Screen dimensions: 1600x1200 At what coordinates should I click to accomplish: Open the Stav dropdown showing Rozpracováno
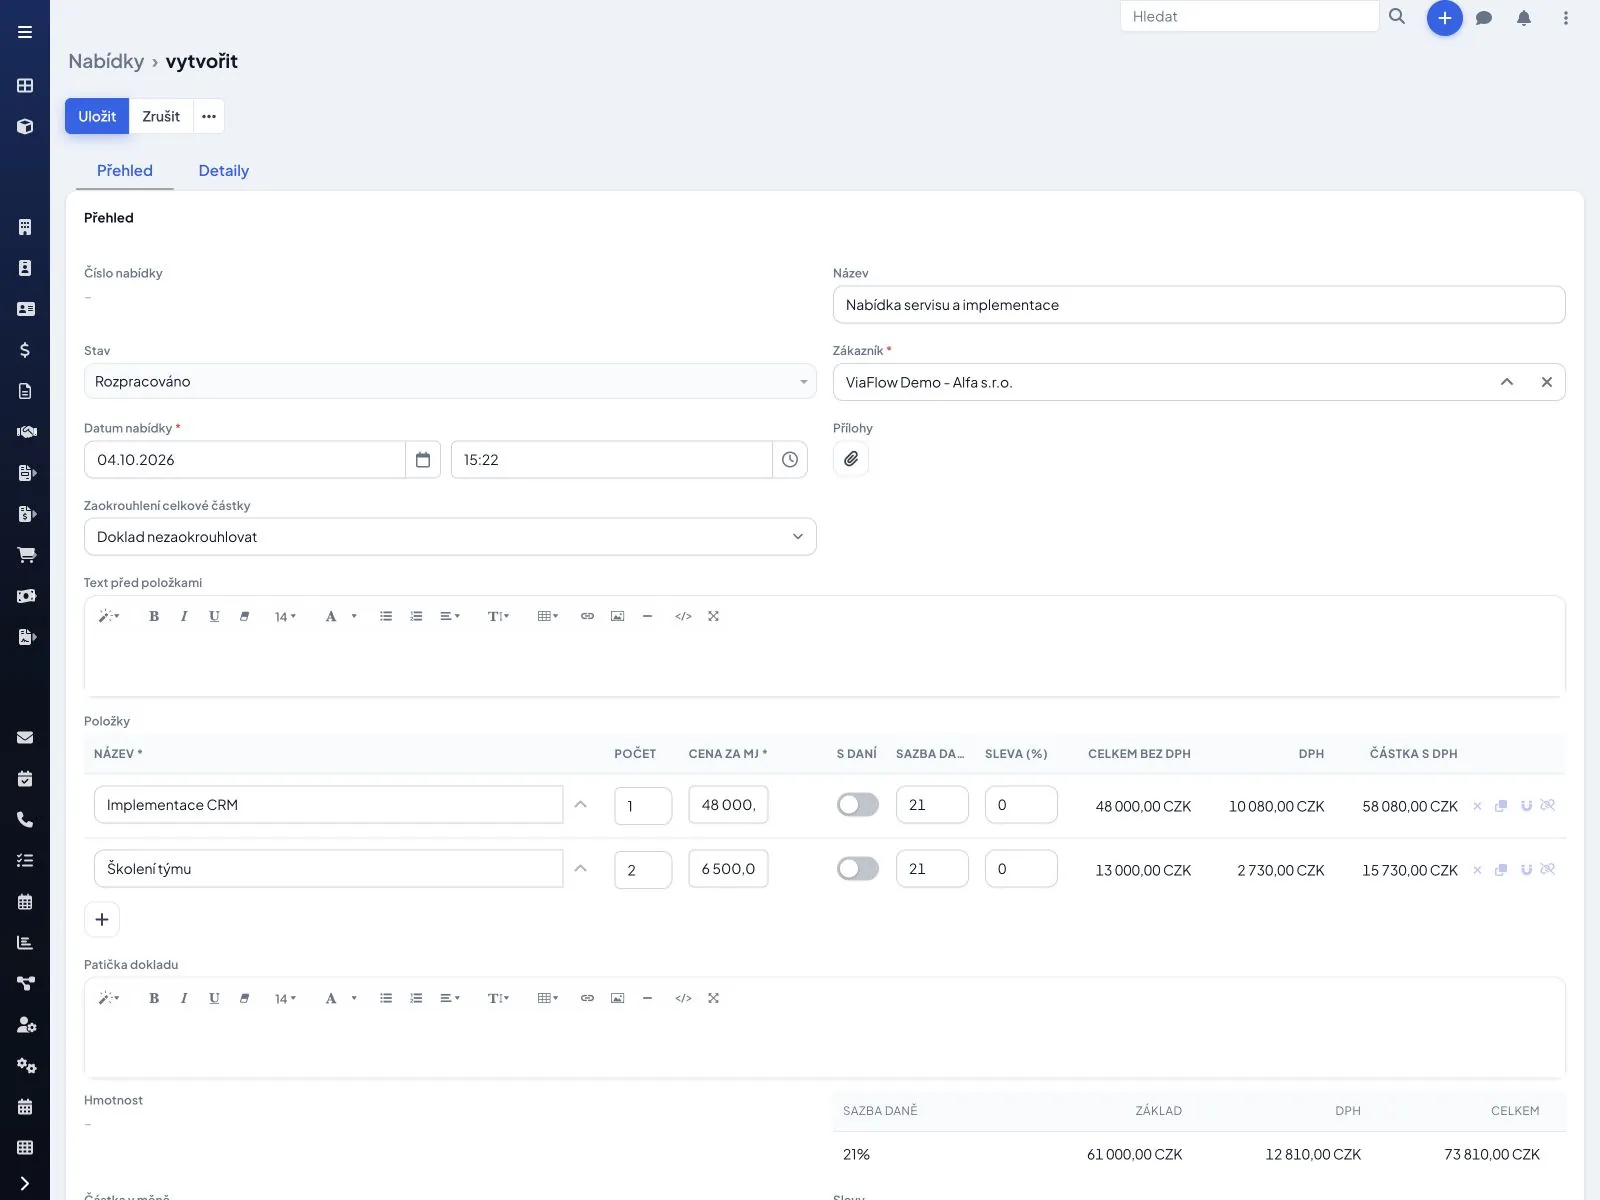click(x=450, y=381)
